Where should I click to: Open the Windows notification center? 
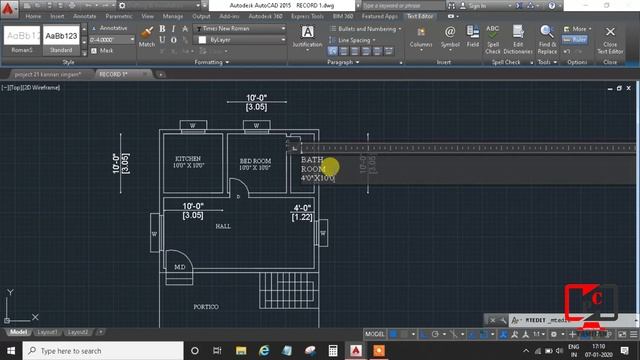pyautogui.click(x=624, y=351)
